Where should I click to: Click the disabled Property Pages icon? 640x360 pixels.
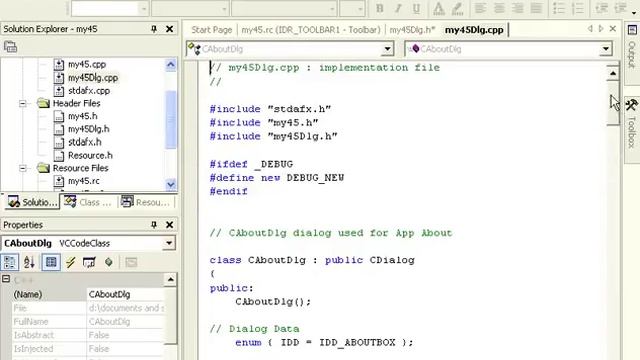tap(131, 262)
